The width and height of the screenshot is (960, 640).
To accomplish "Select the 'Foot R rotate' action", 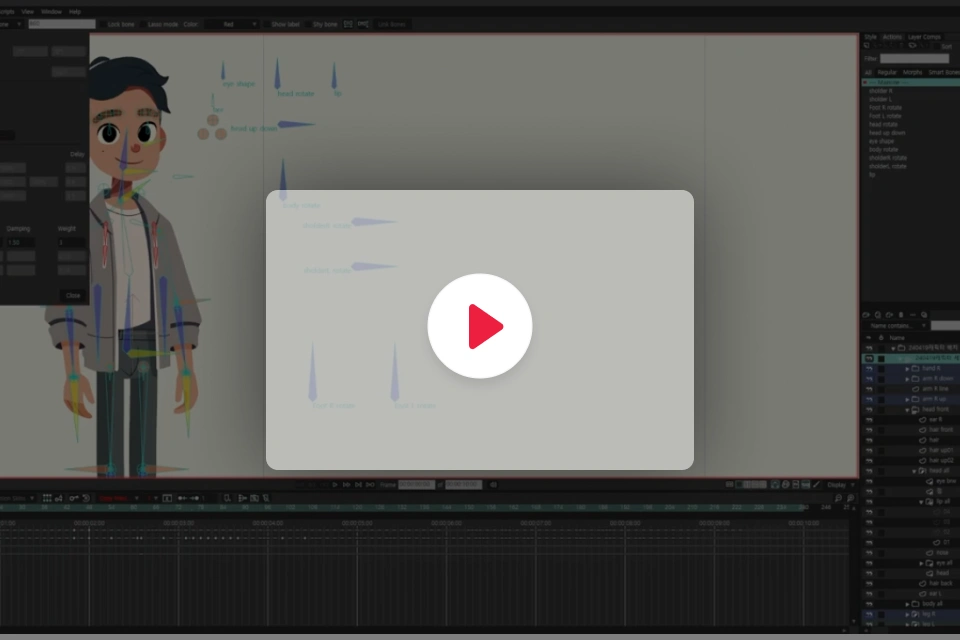I will tap(885, 108).
